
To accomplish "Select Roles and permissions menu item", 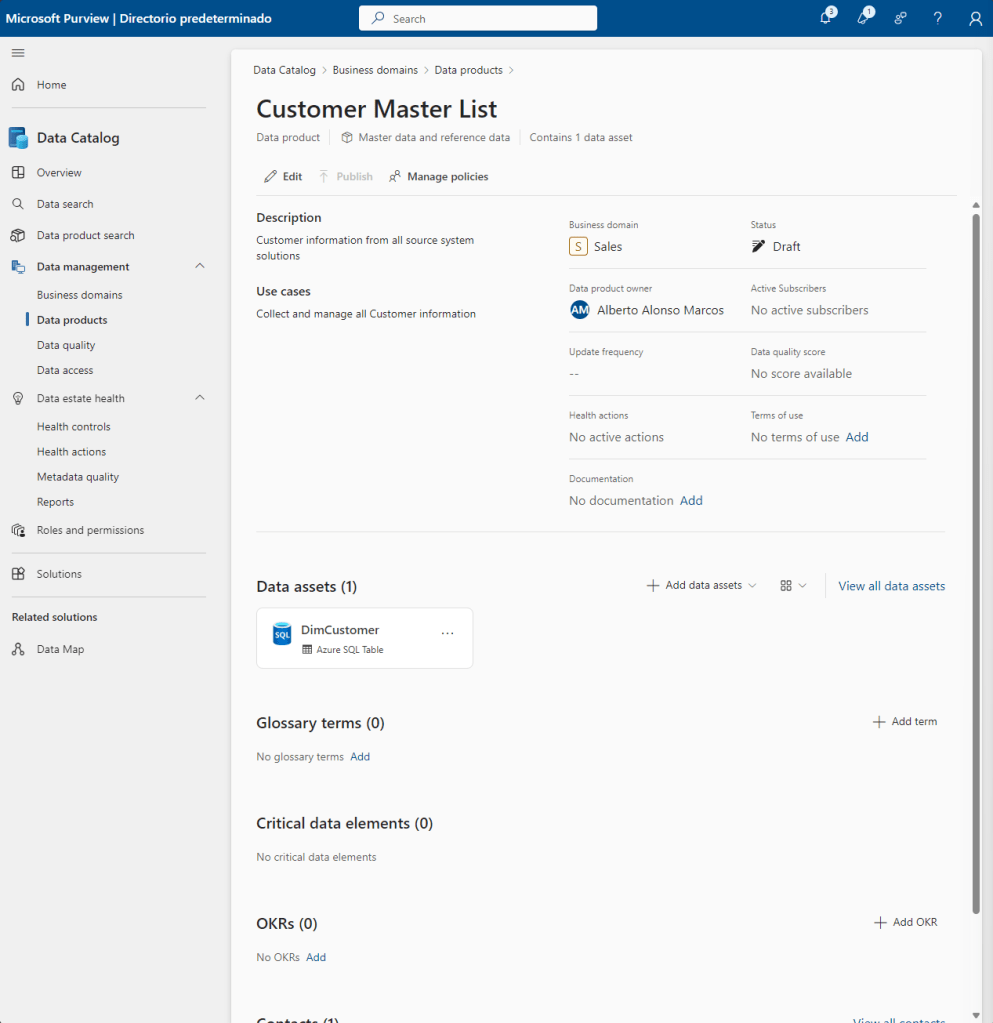I will (x=90, y=530).
